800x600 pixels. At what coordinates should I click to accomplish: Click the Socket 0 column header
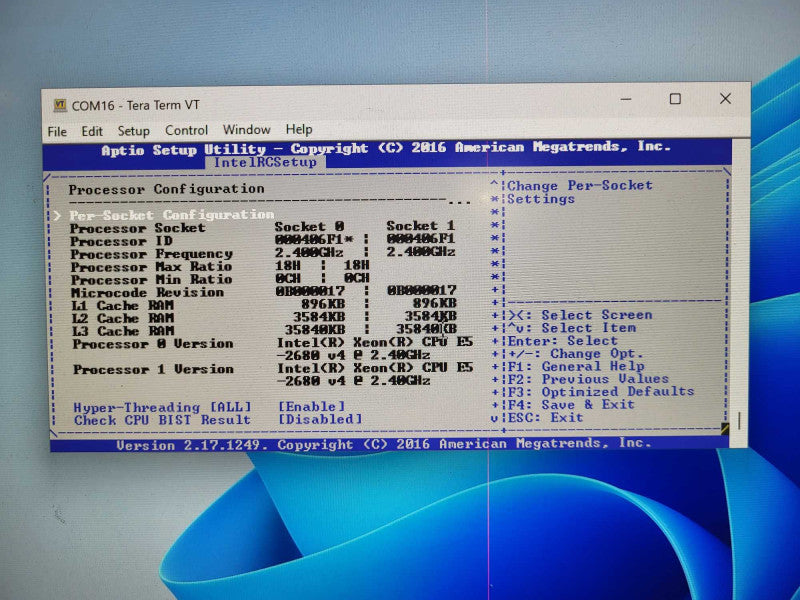(309, 227)
